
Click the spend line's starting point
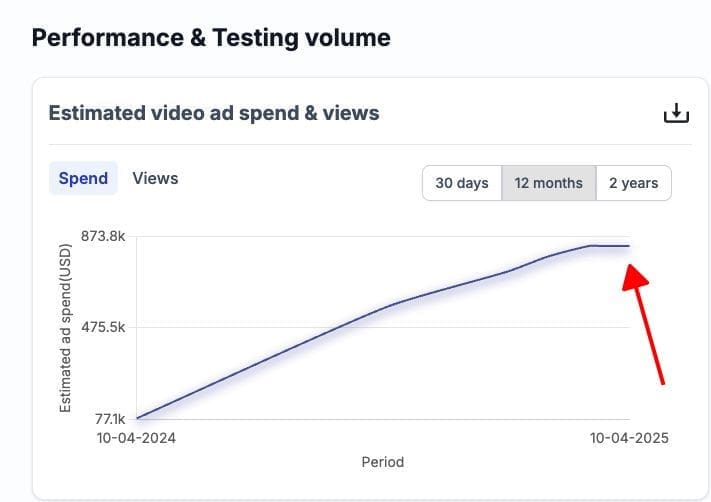pyautogui.click(x=137, y=418)
